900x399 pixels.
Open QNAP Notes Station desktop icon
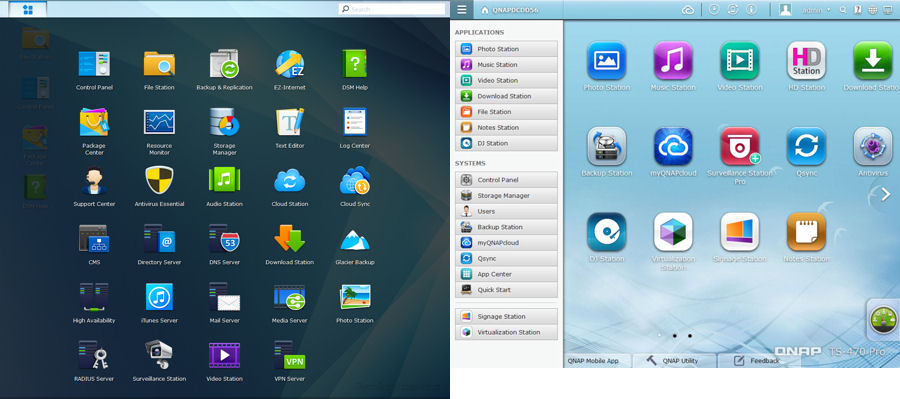(x=806, y=232)
